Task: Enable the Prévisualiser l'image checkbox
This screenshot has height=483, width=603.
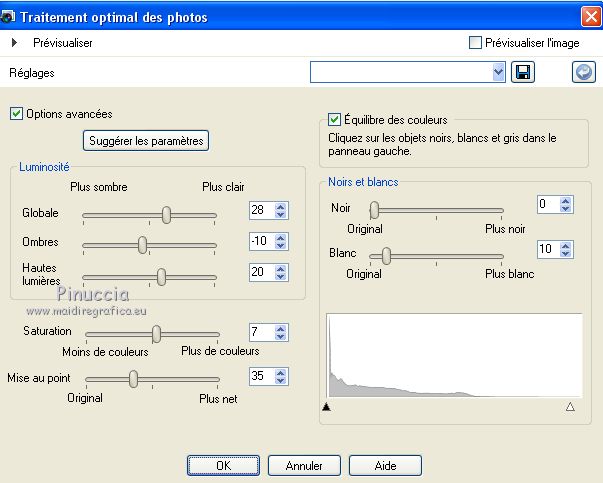Action: (x=476, y=43)
